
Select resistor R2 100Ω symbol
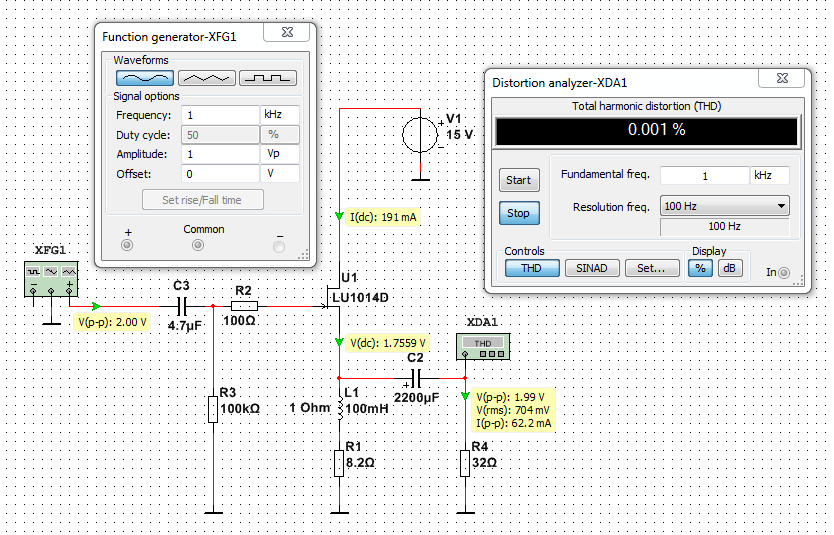pos(245,306)
